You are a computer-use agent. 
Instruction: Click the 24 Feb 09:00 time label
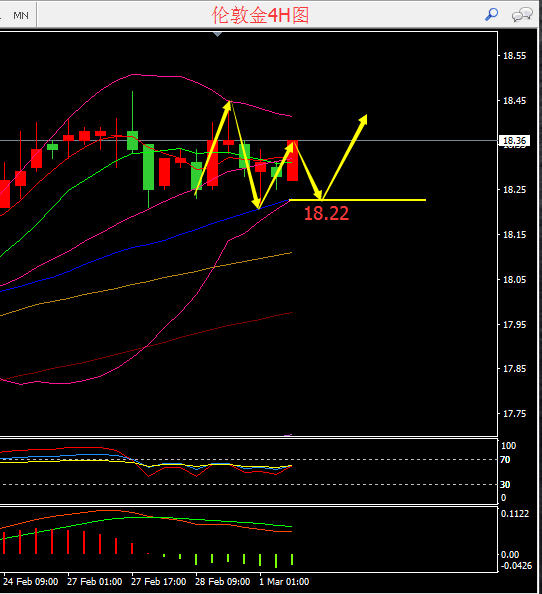[x=31, y=581]
